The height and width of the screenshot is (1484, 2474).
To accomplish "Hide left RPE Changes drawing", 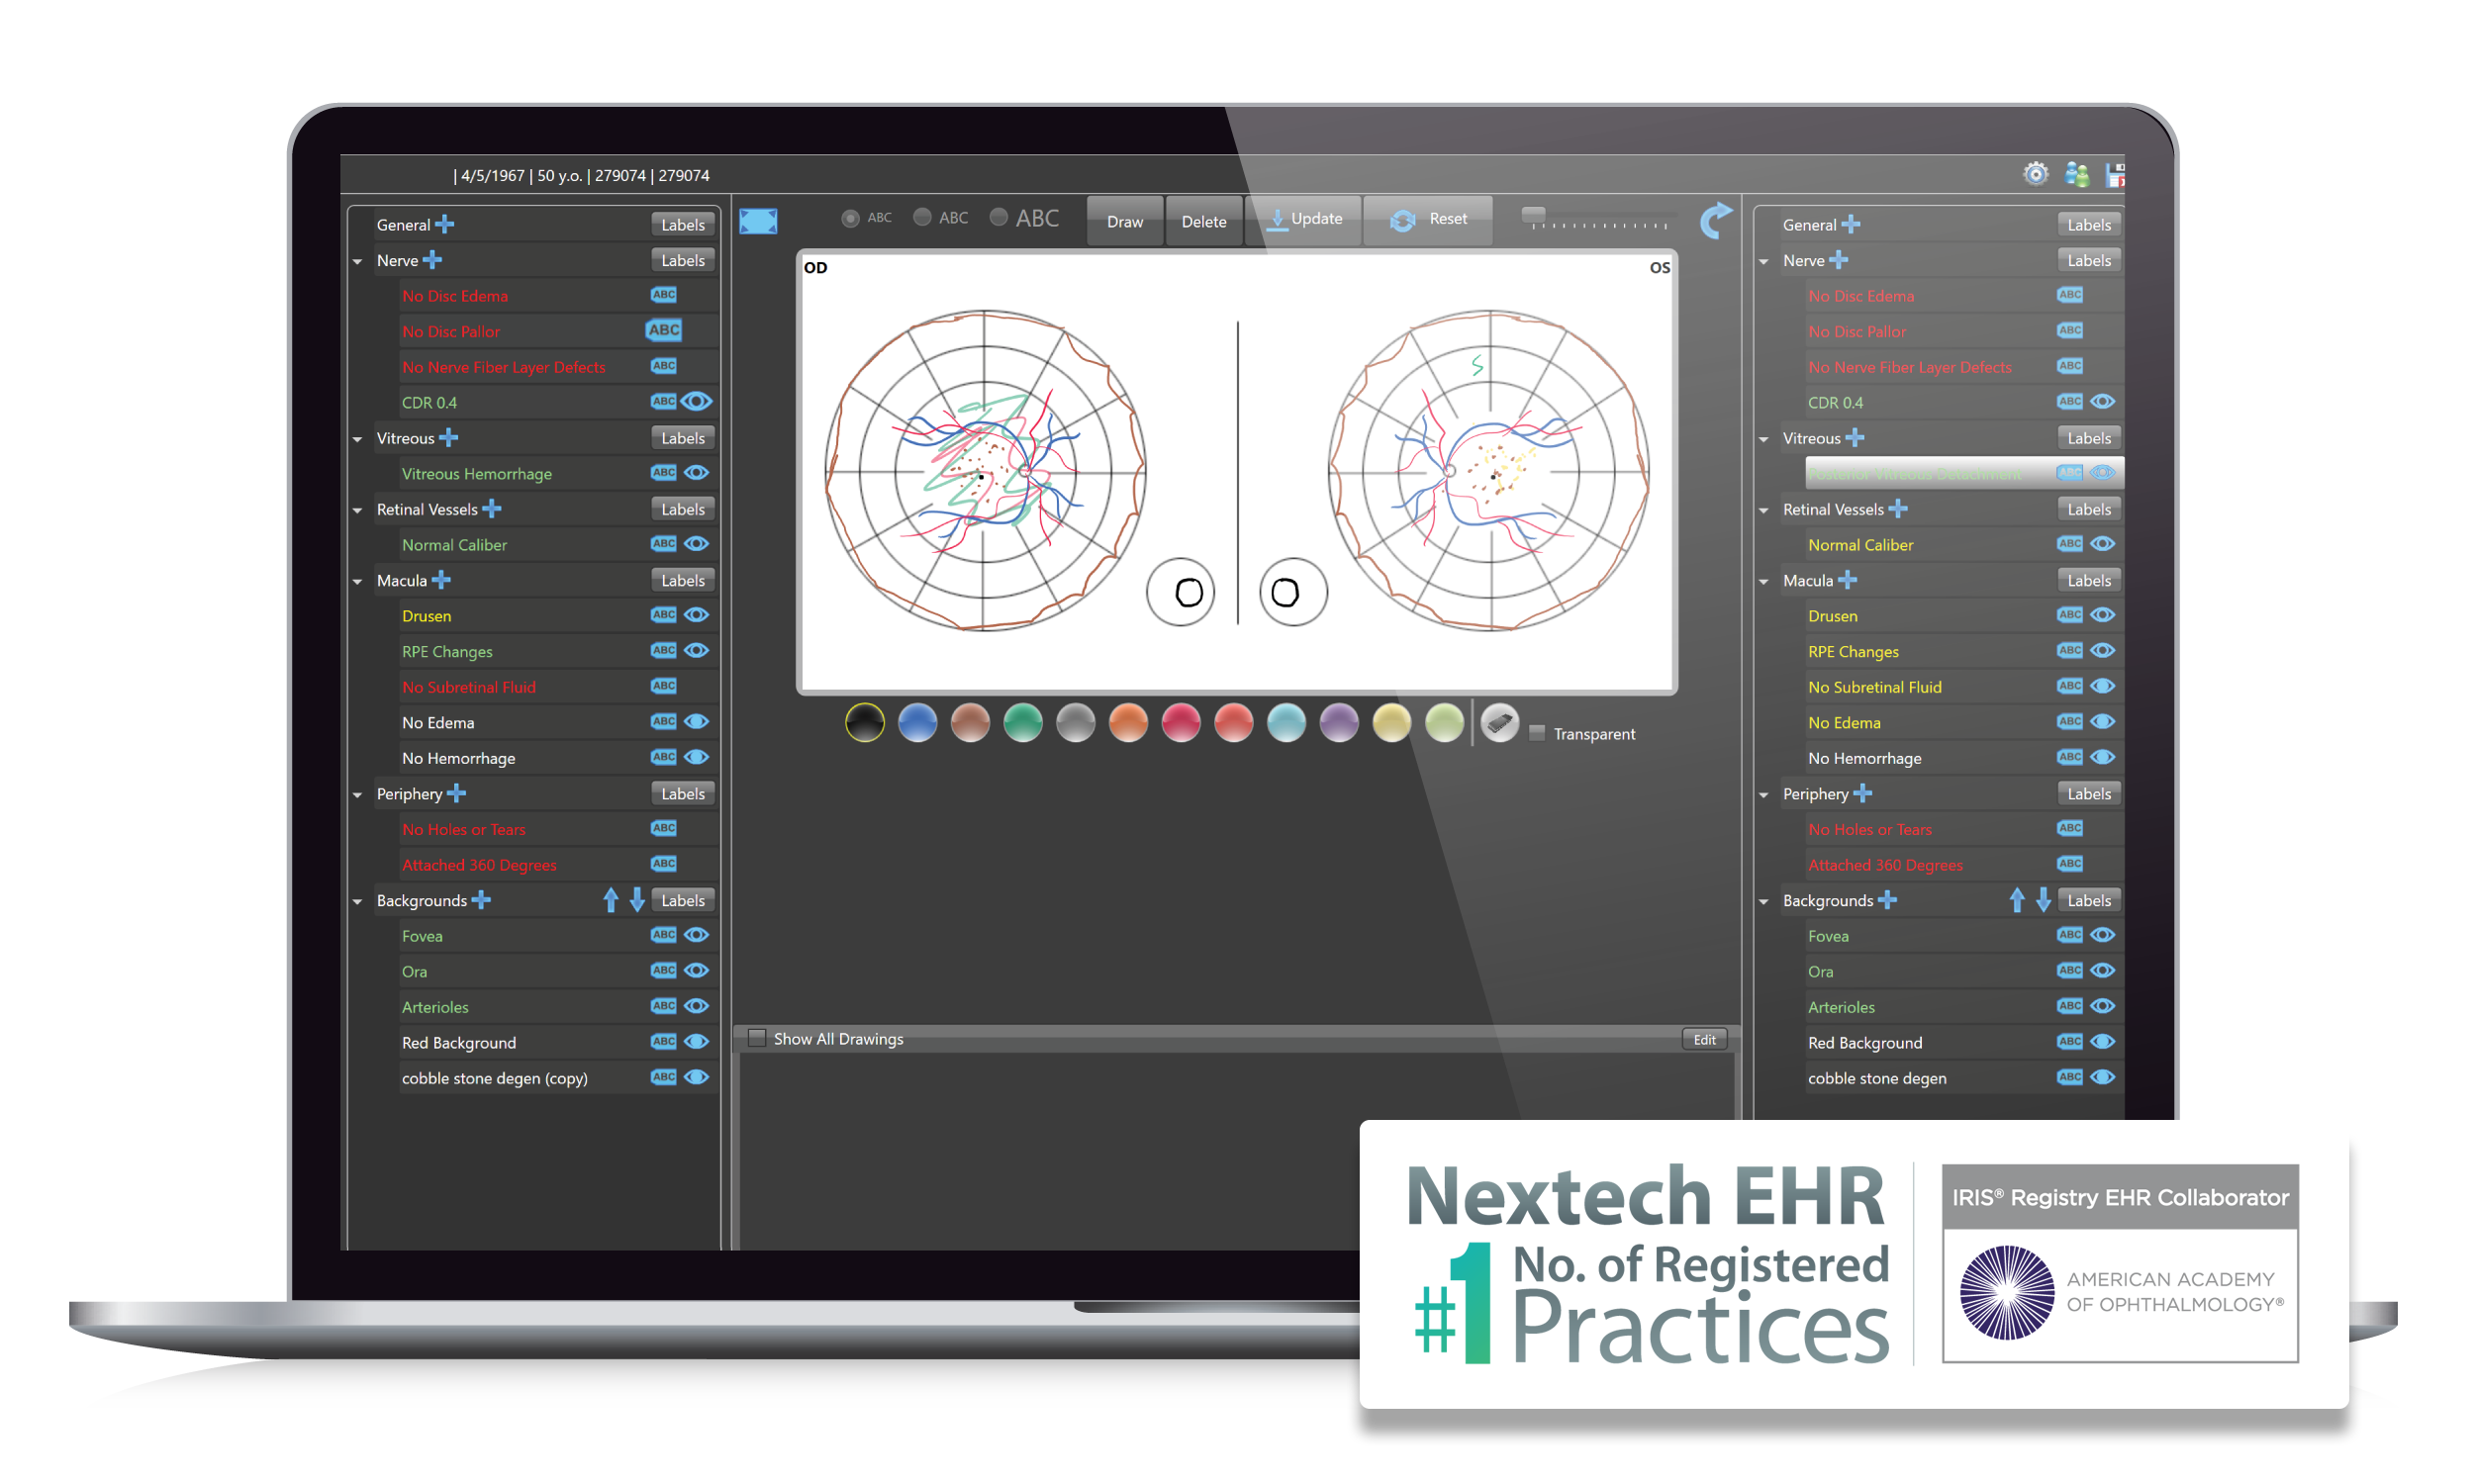I will [x=697, y=650].
